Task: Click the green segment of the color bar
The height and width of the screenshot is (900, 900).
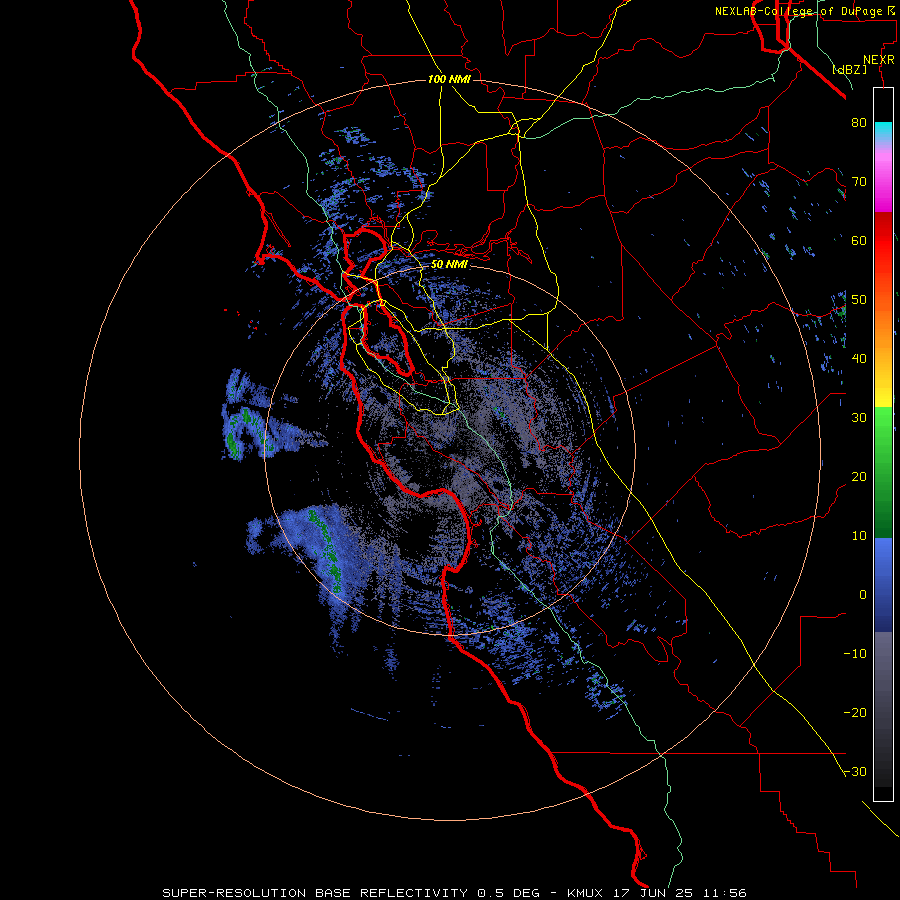Action: (883, 472)
